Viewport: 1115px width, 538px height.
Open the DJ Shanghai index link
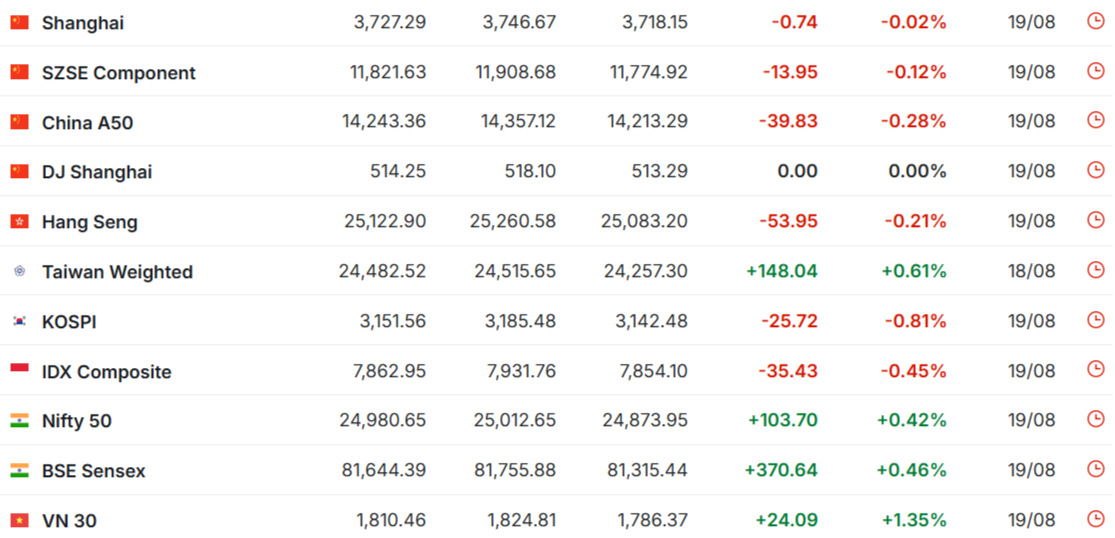click(x=97, y=172)
